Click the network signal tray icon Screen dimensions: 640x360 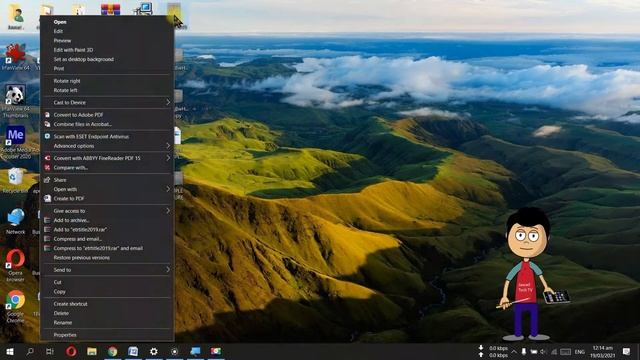pyautogui.click(x=554, y=351)
